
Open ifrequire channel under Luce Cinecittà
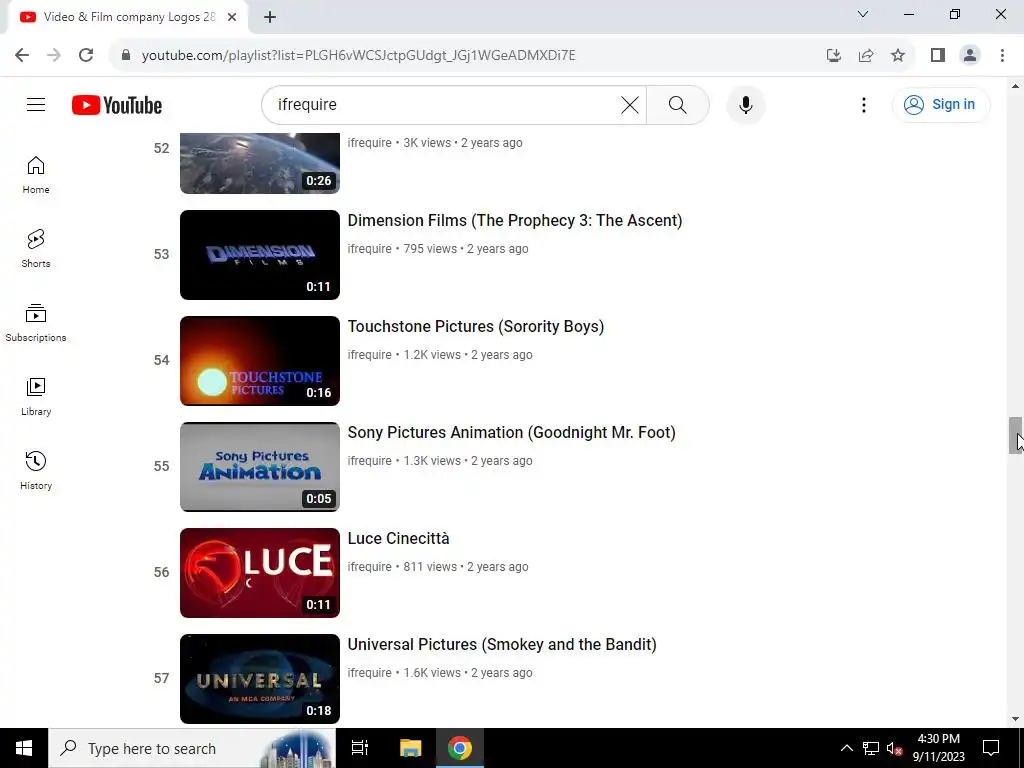point(370,567)
